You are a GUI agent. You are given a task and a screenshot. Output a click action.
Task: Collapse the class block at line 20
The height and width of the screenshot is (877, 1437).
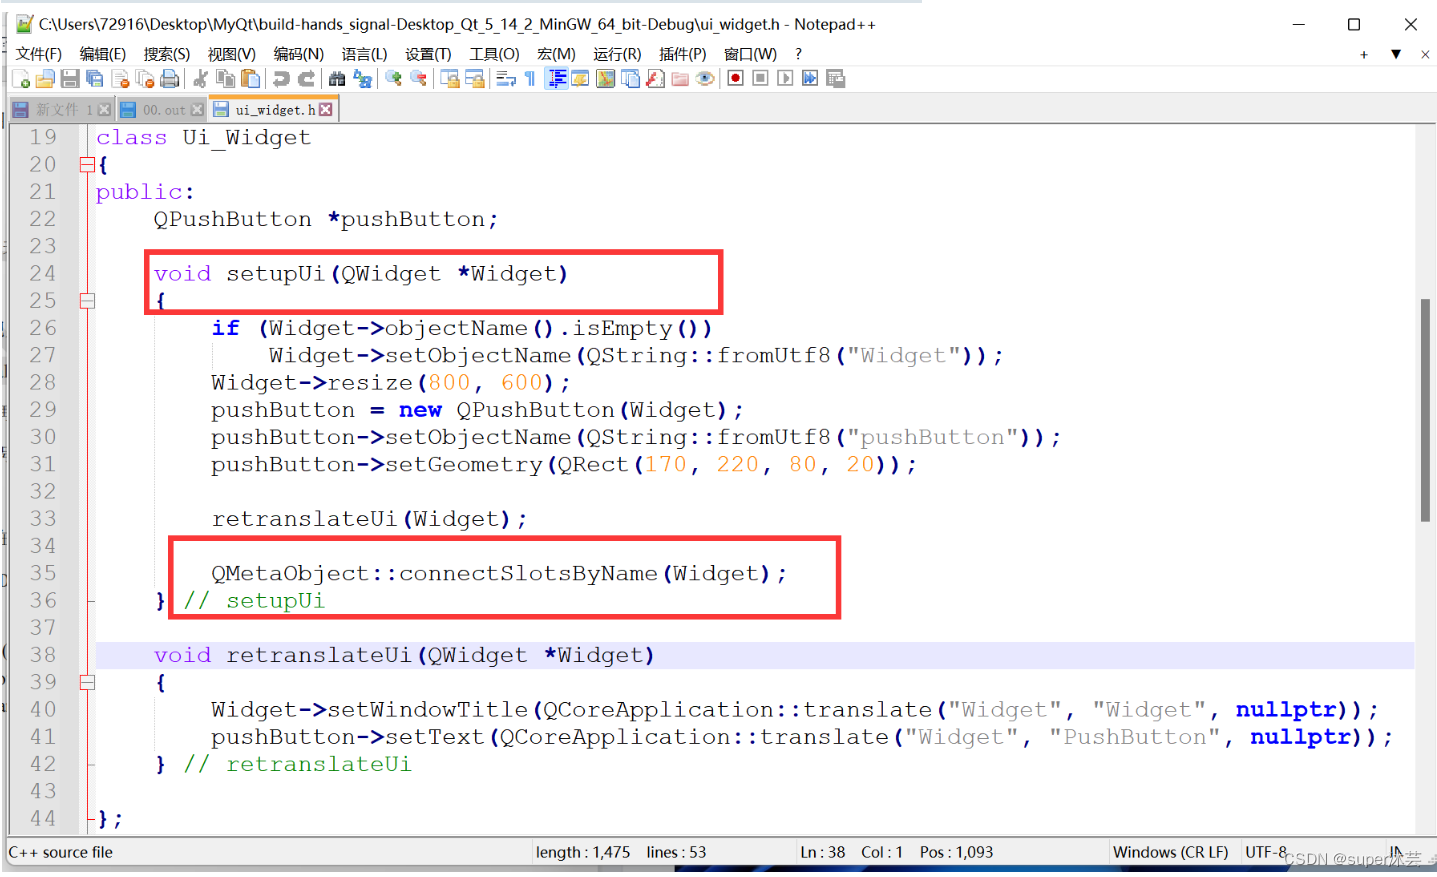[87, 165]
